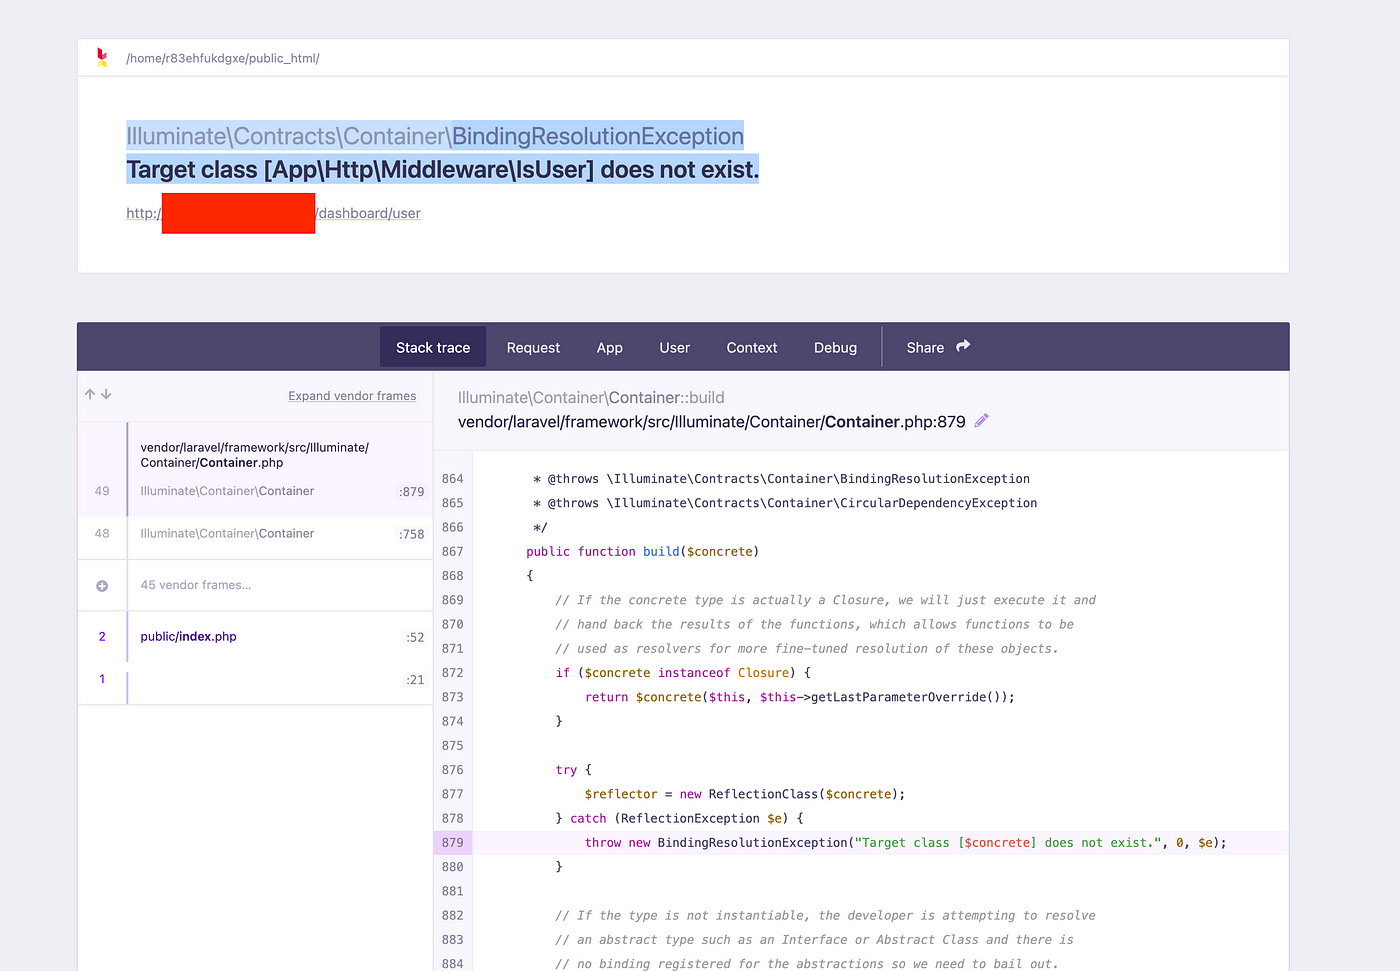Screen dimensions: 1400x971
Task: Click the Expand vendor frames link
Action: 352,396
